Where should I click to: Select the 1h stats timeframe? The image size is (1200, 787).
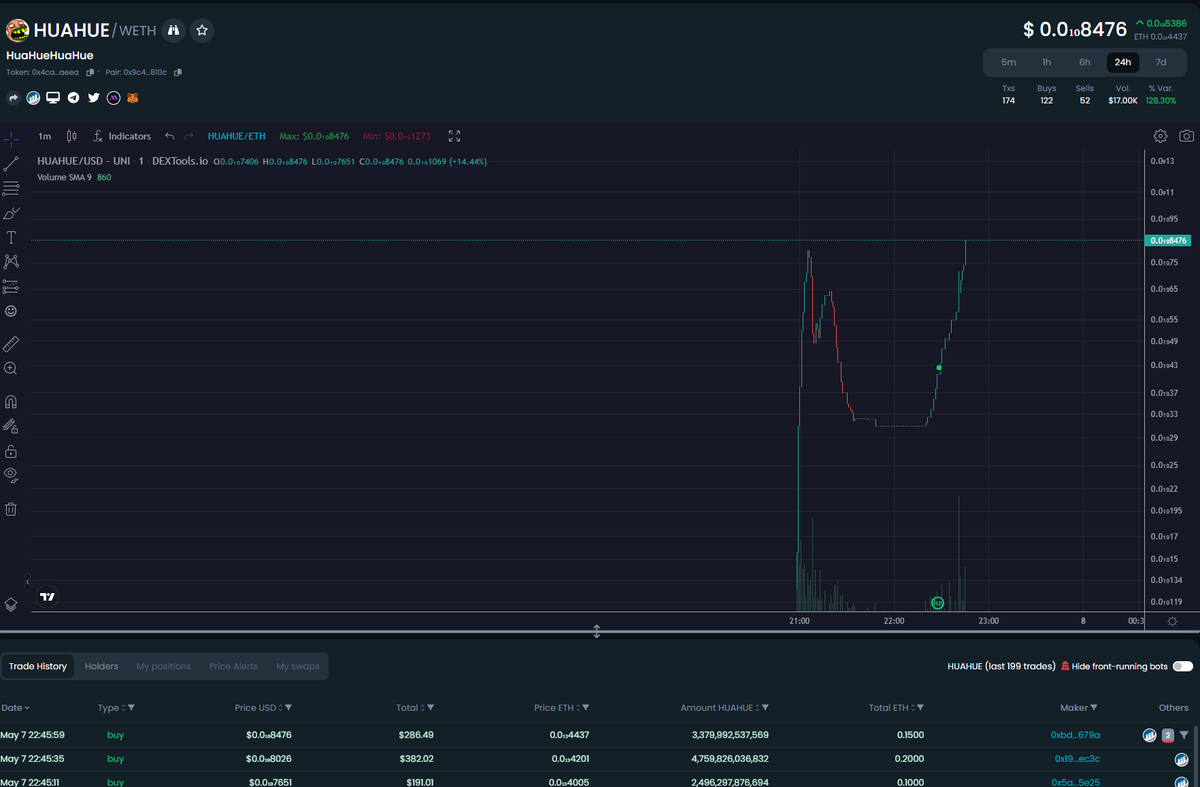1046,62
